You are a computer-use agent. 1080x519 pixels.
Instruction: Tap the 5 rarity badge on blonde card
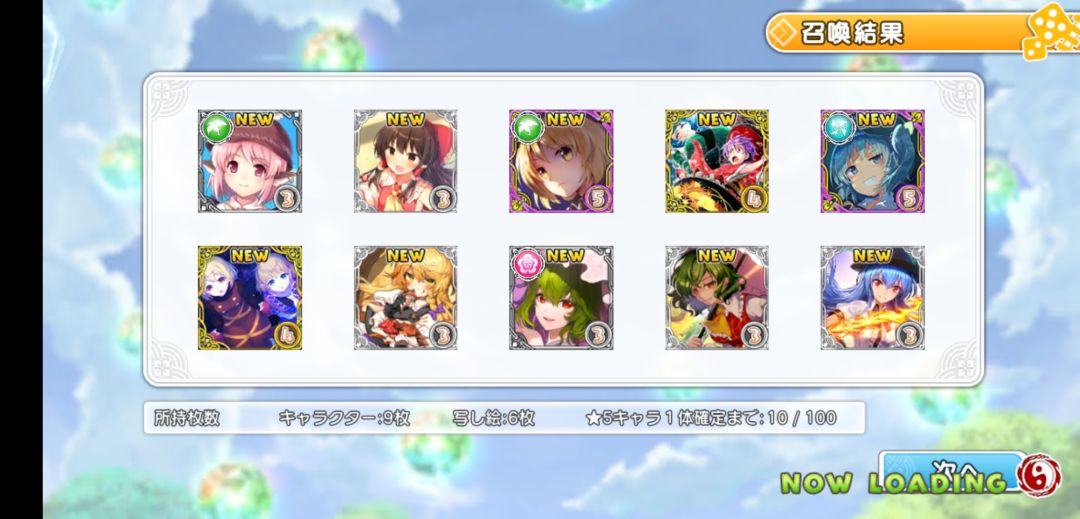click(596, 199)
